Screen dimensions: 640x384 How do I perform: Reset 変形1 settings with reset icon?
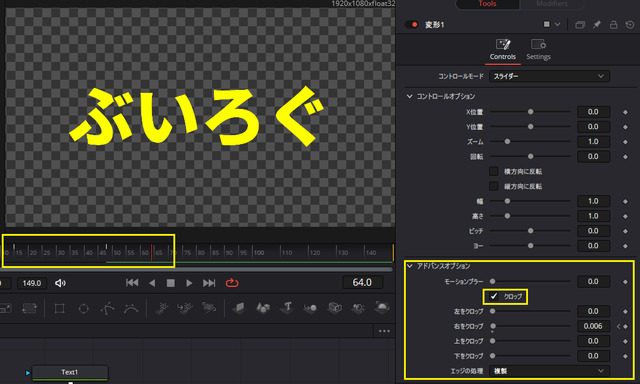[630, 25]
